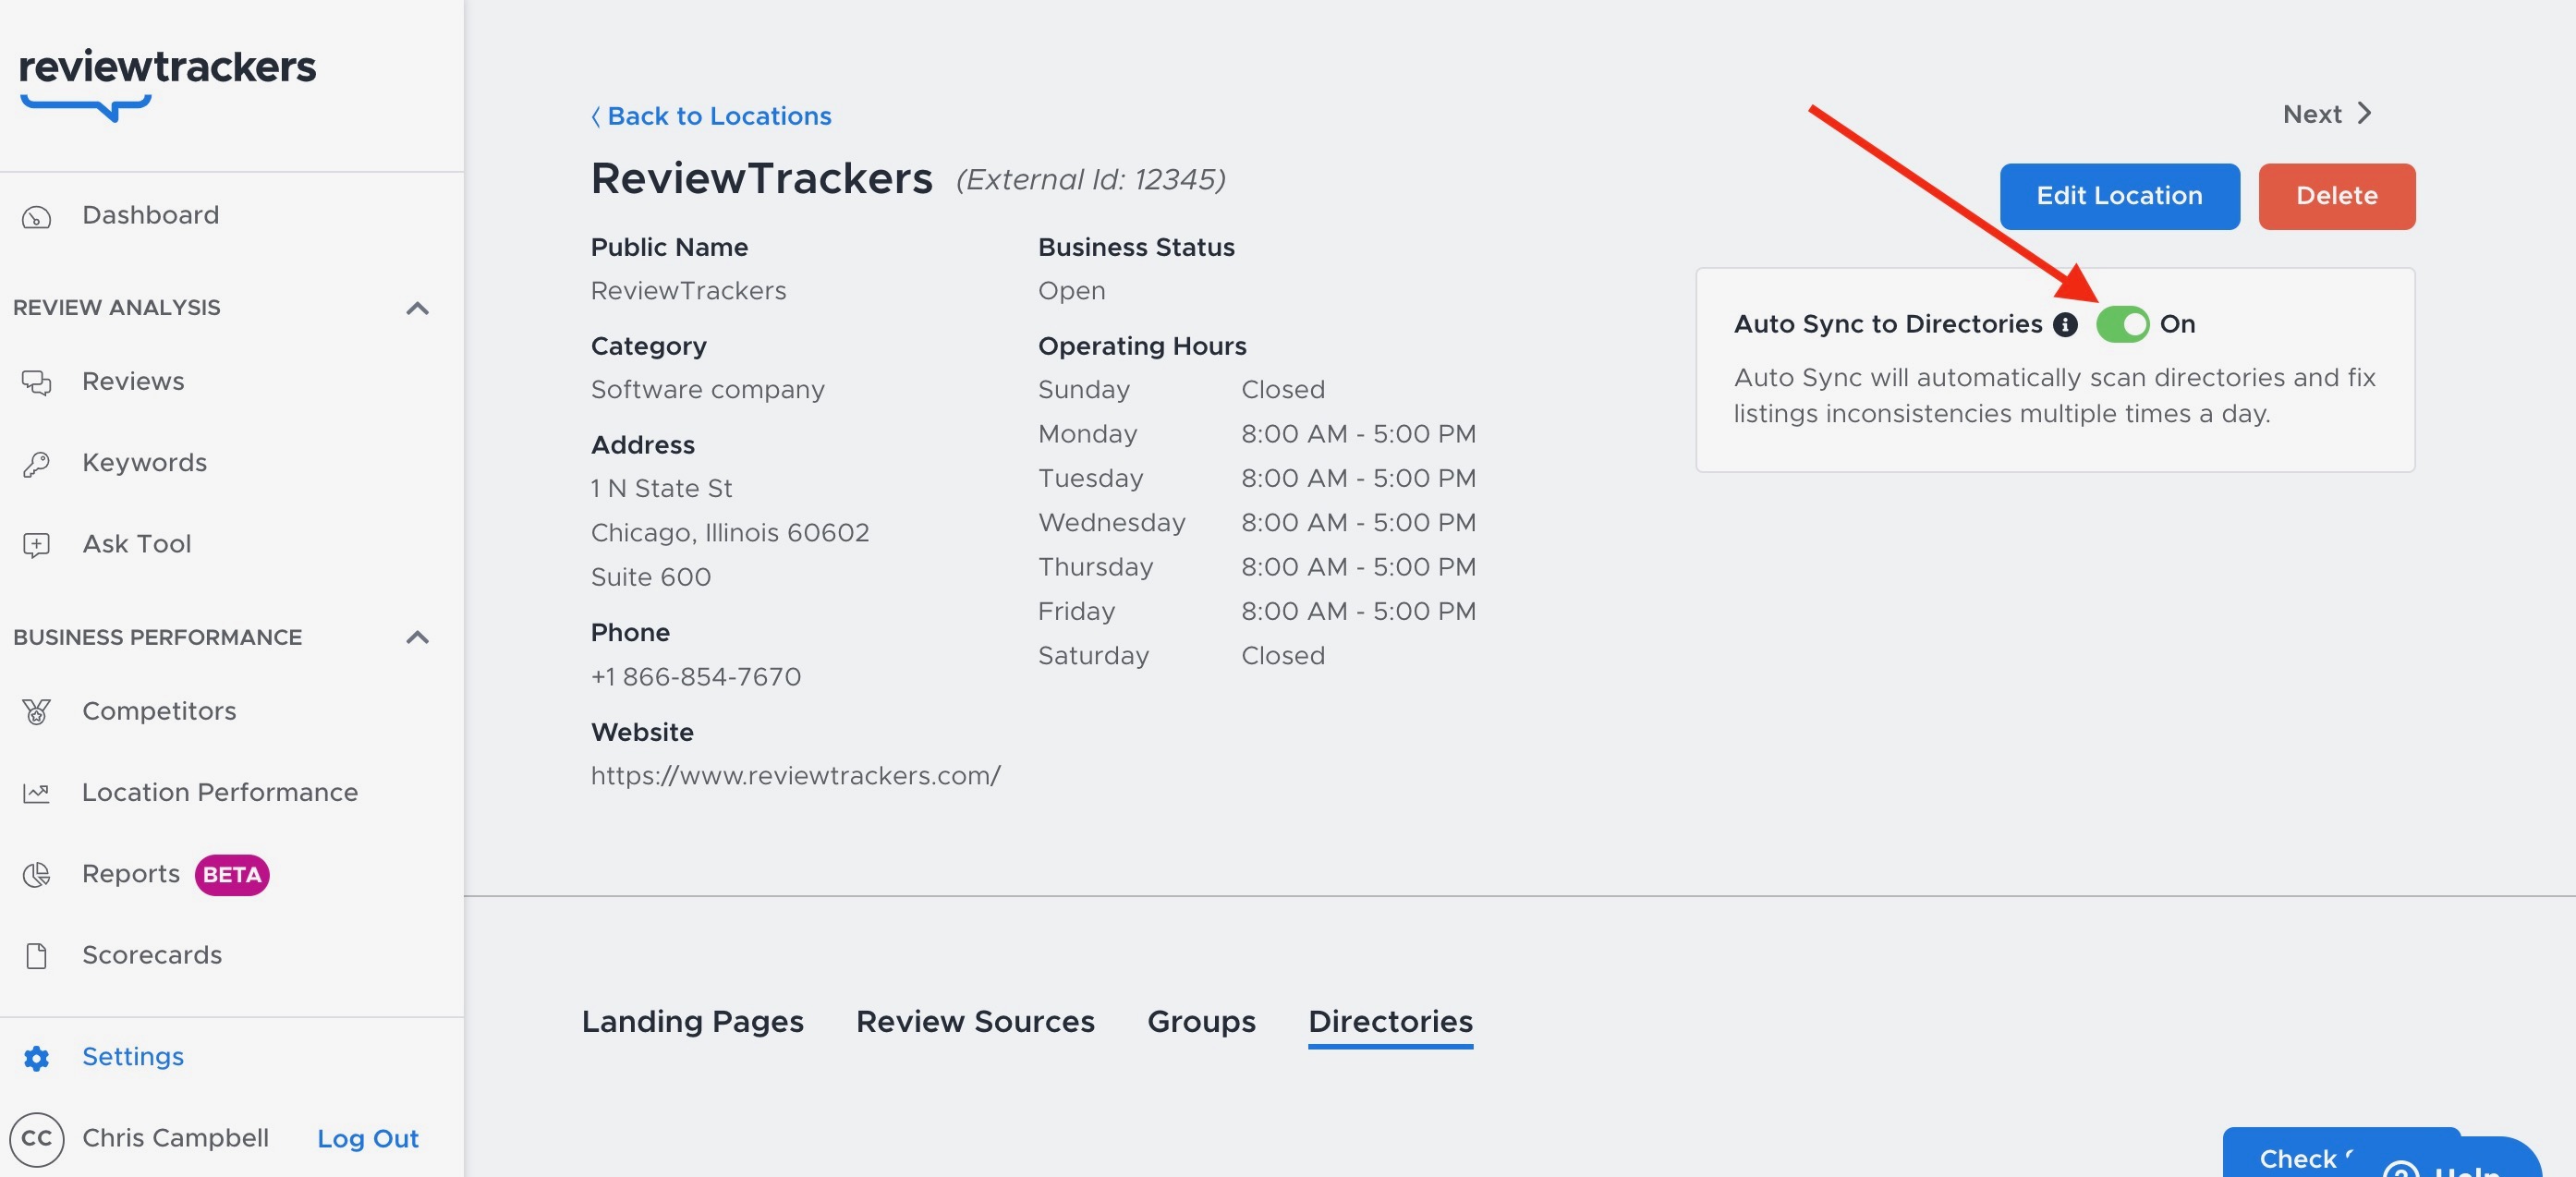This screenshot has height=1177, width=2576.
Task: Click the Keywords key icon
Action: click(x=36, y=464)
